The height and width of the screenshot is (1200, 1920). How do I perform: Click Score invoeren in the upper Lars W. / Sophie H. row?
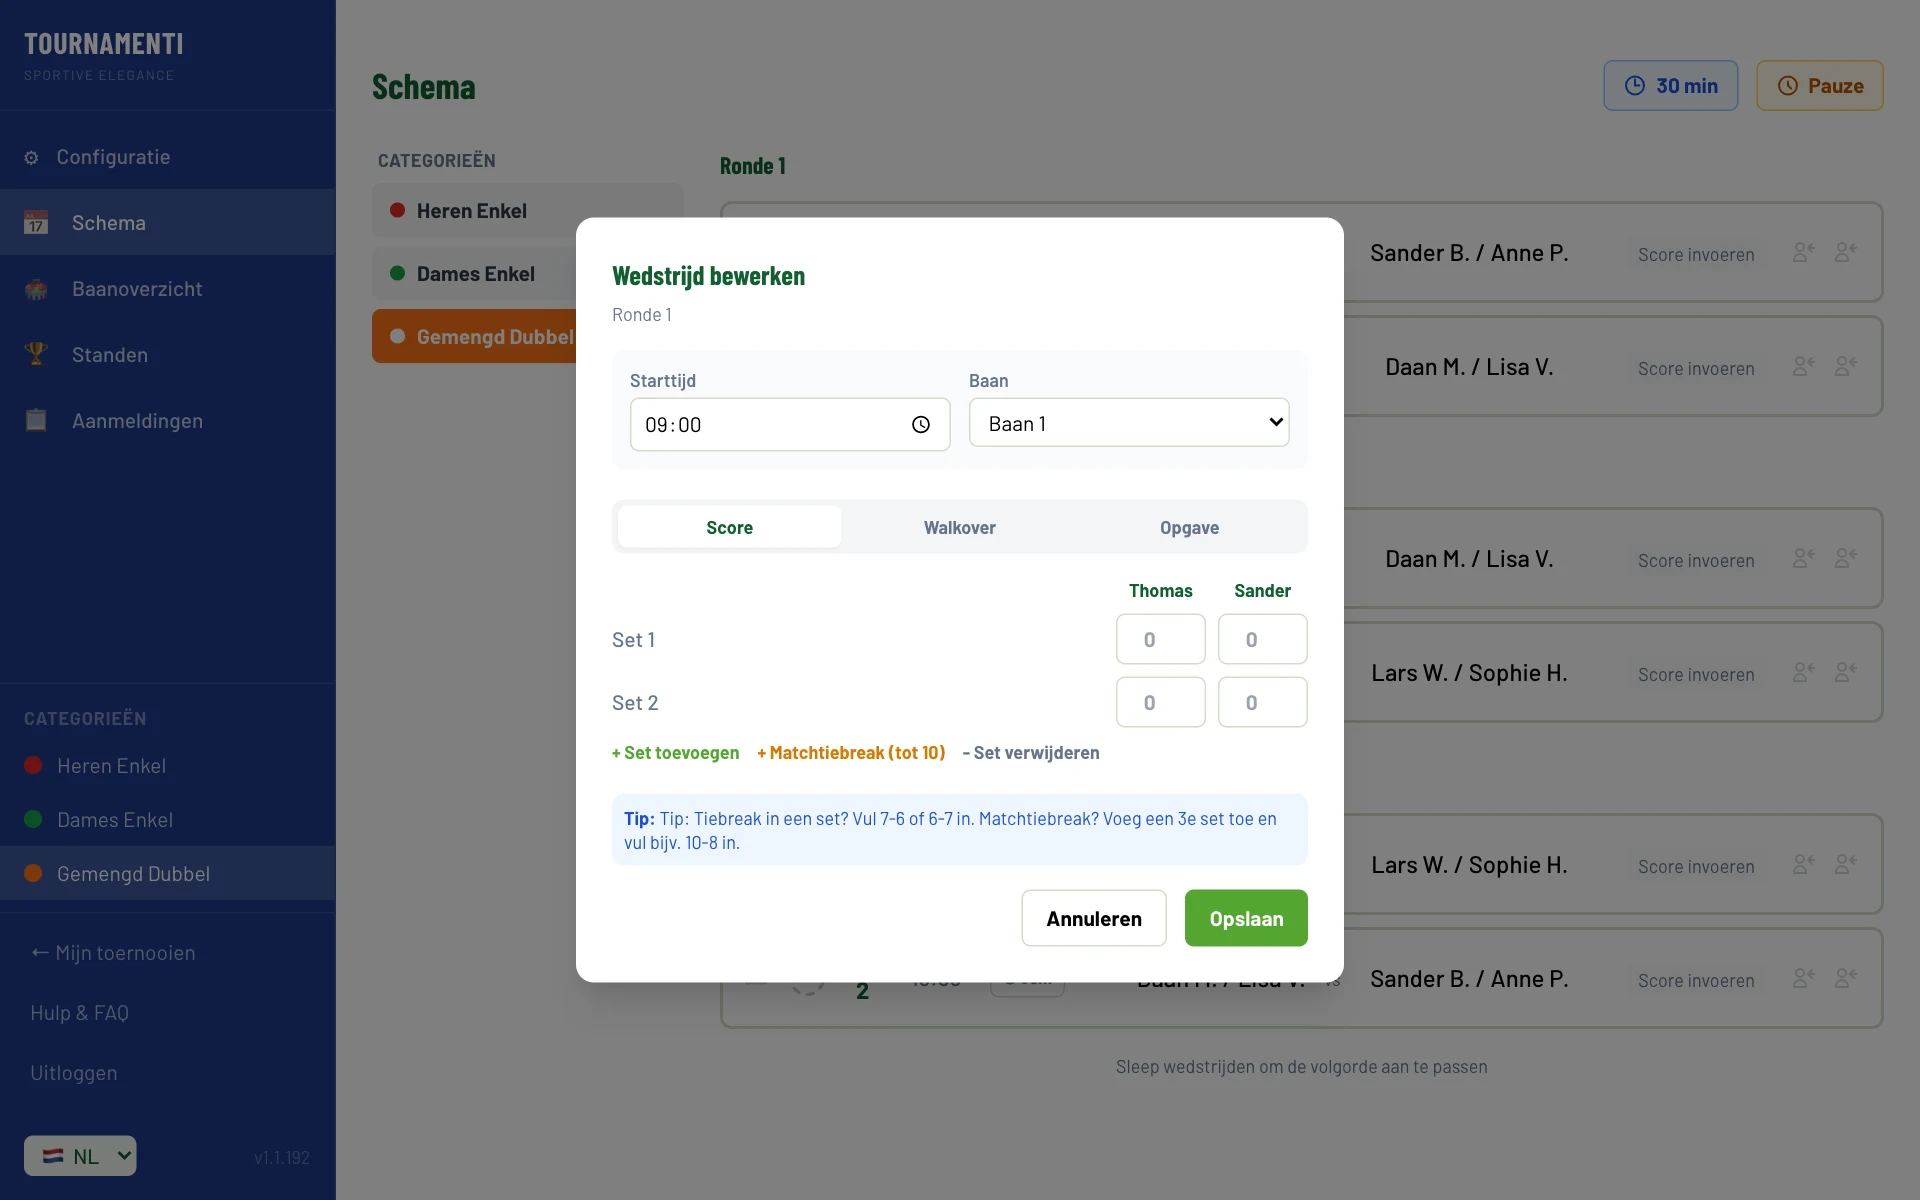1696,675
